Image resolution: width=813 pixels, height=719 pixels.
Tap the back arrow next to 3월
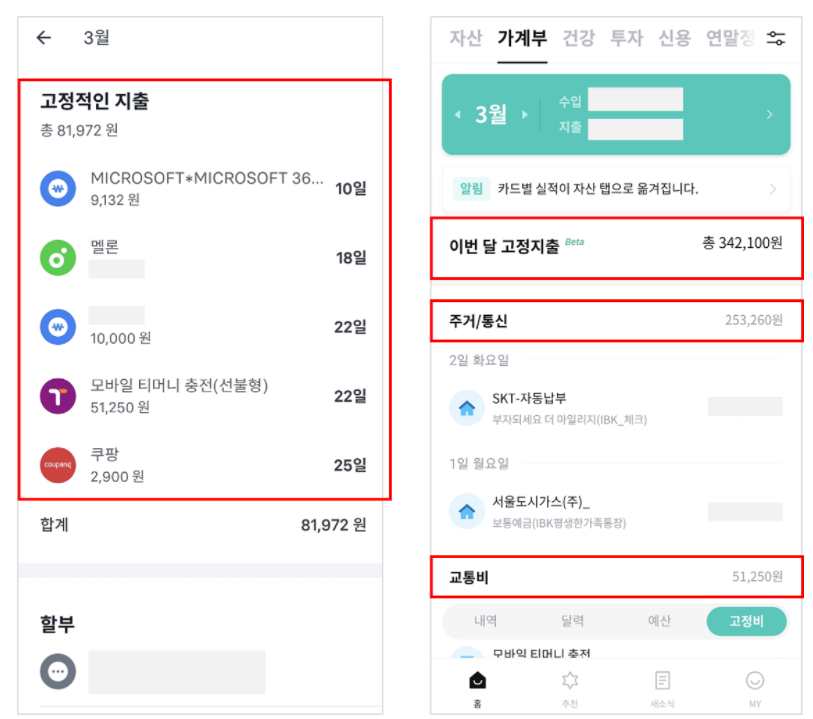pyautogui.click(x=44, y=37)
